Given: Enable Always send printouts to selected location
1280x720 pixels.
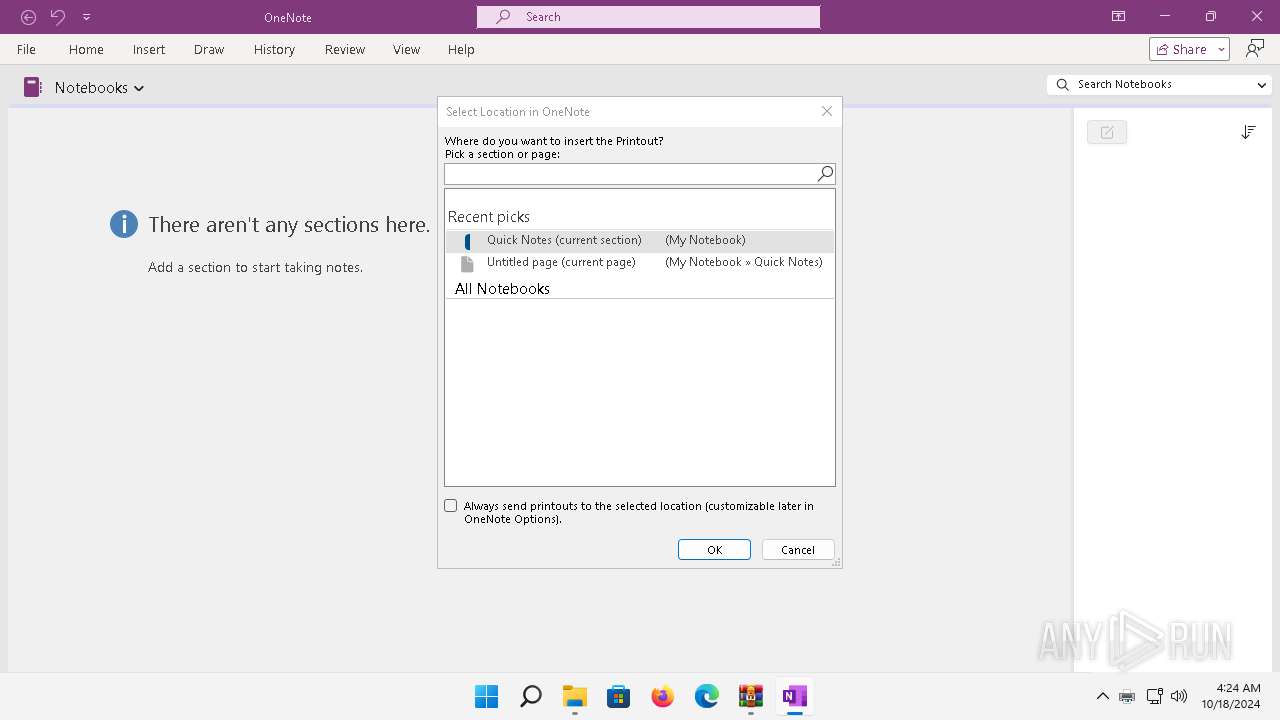Looking at the screenshot, I should (451, 506).
